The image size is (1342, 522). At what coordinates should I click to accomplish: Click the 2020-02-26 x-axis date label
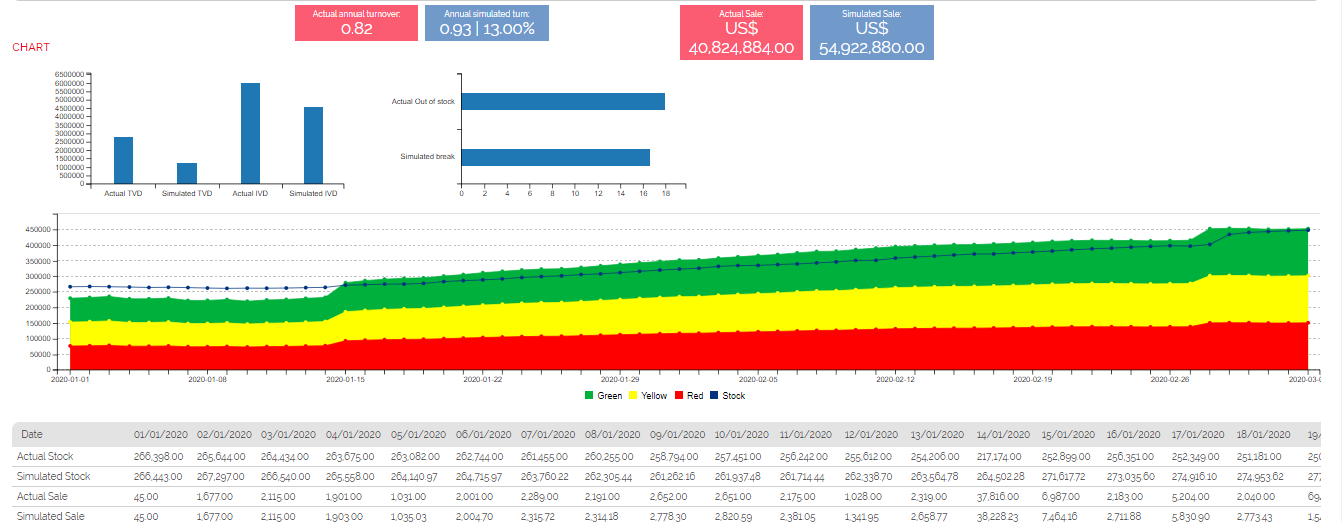(1169, 380)
